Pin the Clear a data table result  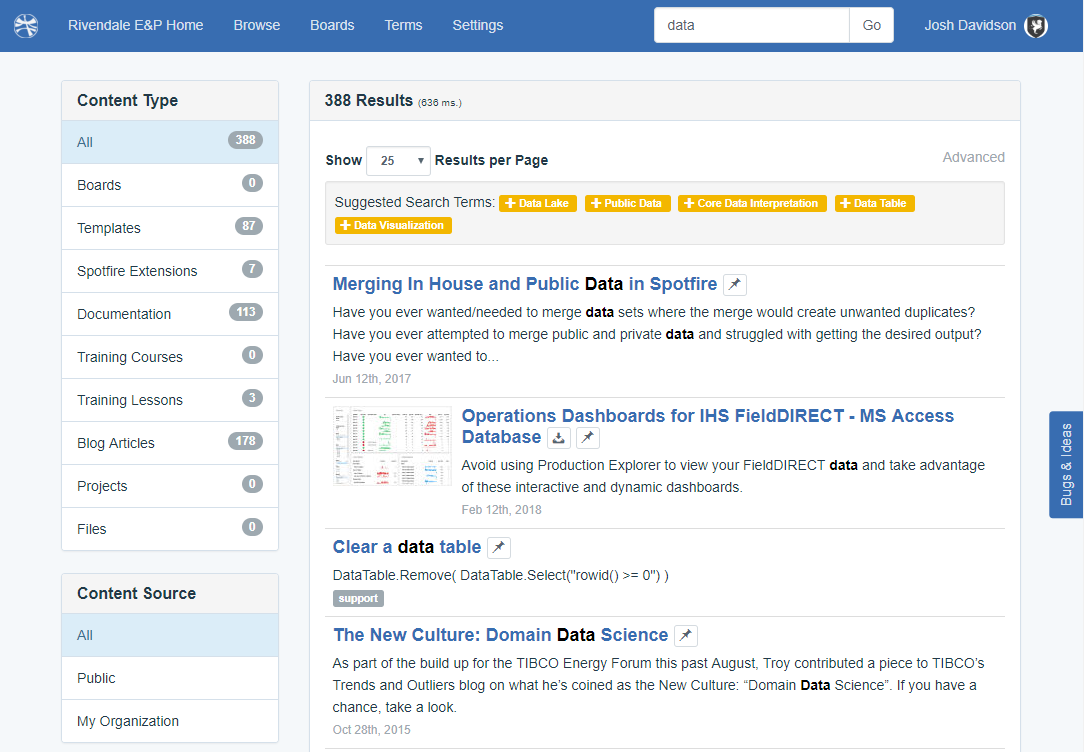(x=498, y=547)
